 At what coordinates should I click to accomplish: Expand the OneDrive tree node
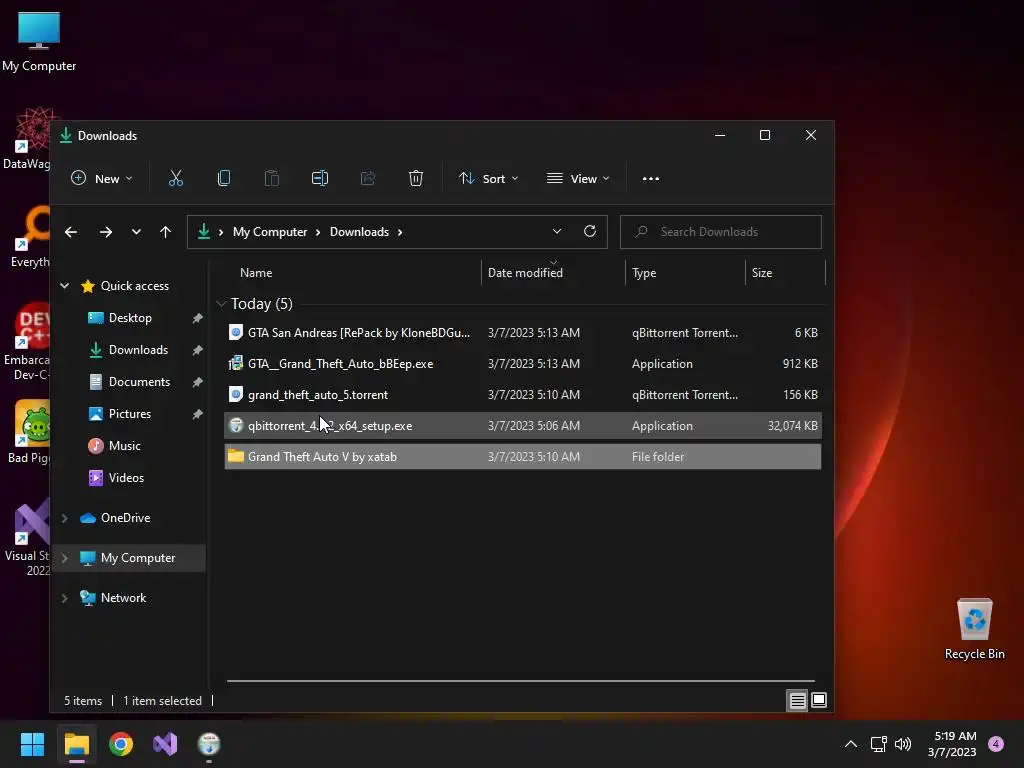tap(65, 518)
